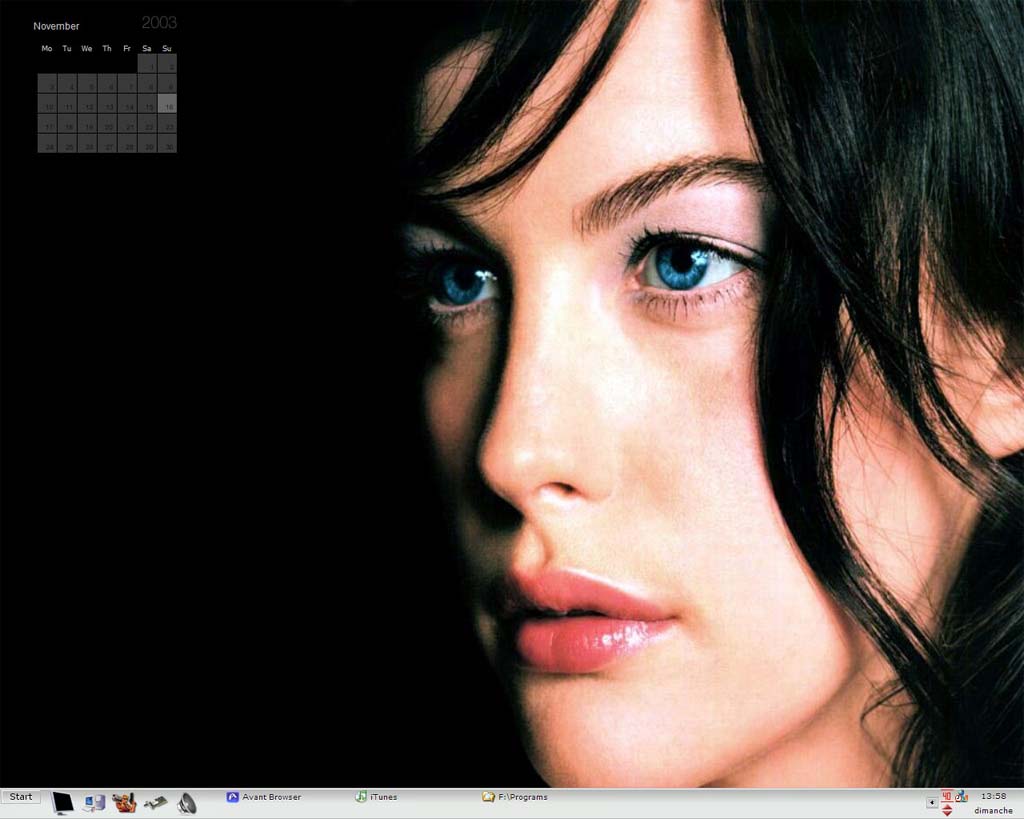Image resolution: width=1024 pixels, height=819 pixels.
Task: Click the red 40 tray indicator
Action: tap(946, 796)
